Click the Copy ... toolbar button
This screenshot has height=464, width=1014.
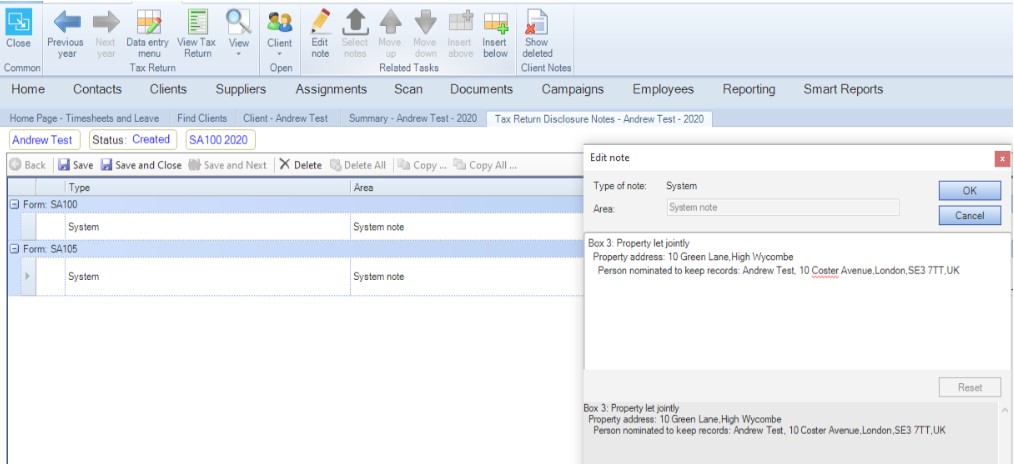point(422,165)
